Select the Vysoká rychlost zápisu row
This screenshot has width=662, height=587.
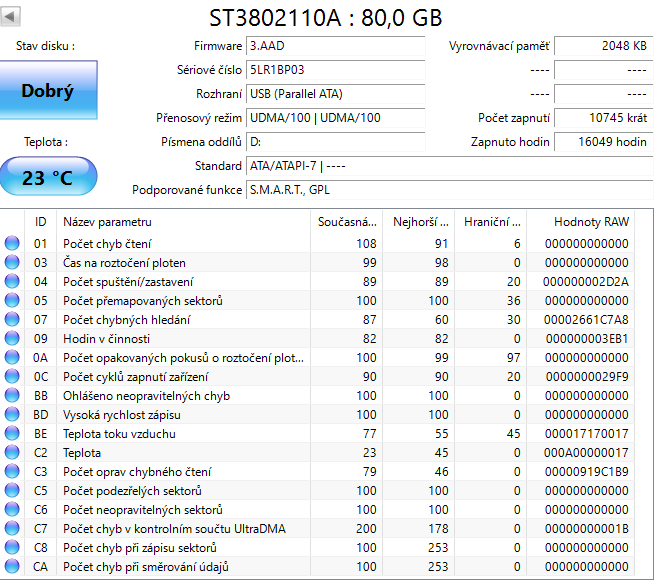pos(317,415)
